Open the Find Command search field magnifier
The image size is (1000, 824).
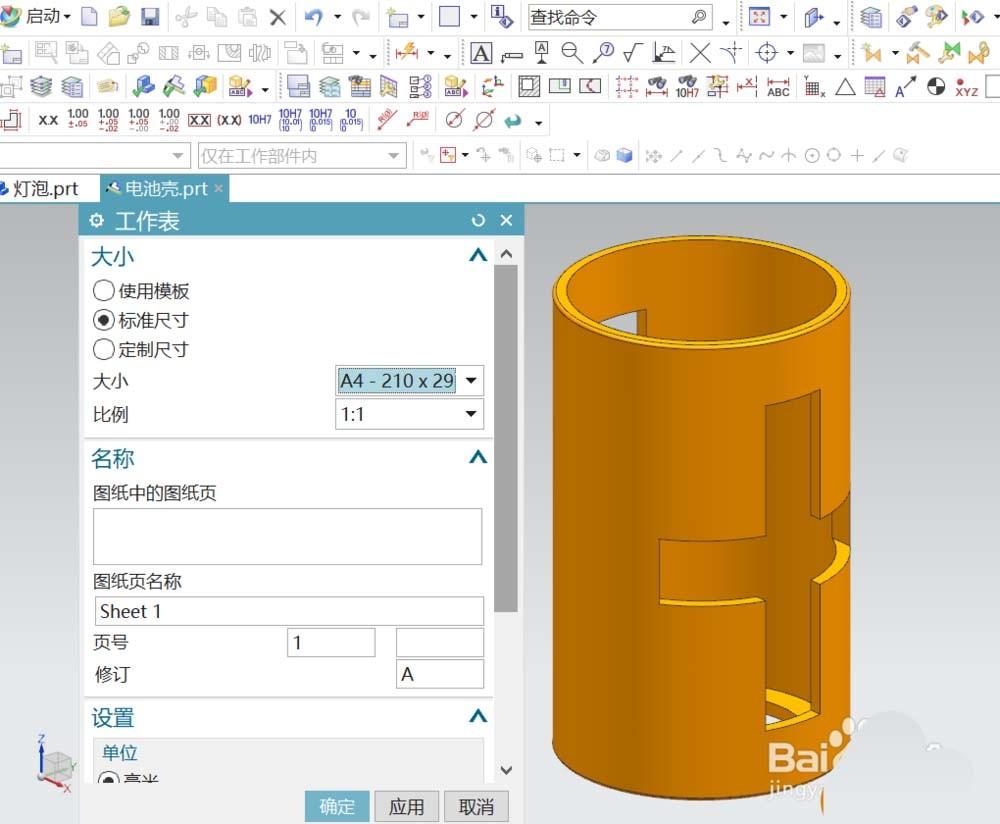click(701, 17)
